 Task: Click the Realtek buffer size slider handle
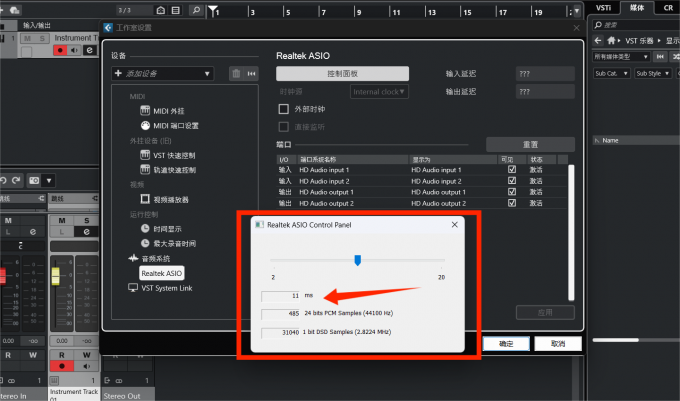pos(357,260)
